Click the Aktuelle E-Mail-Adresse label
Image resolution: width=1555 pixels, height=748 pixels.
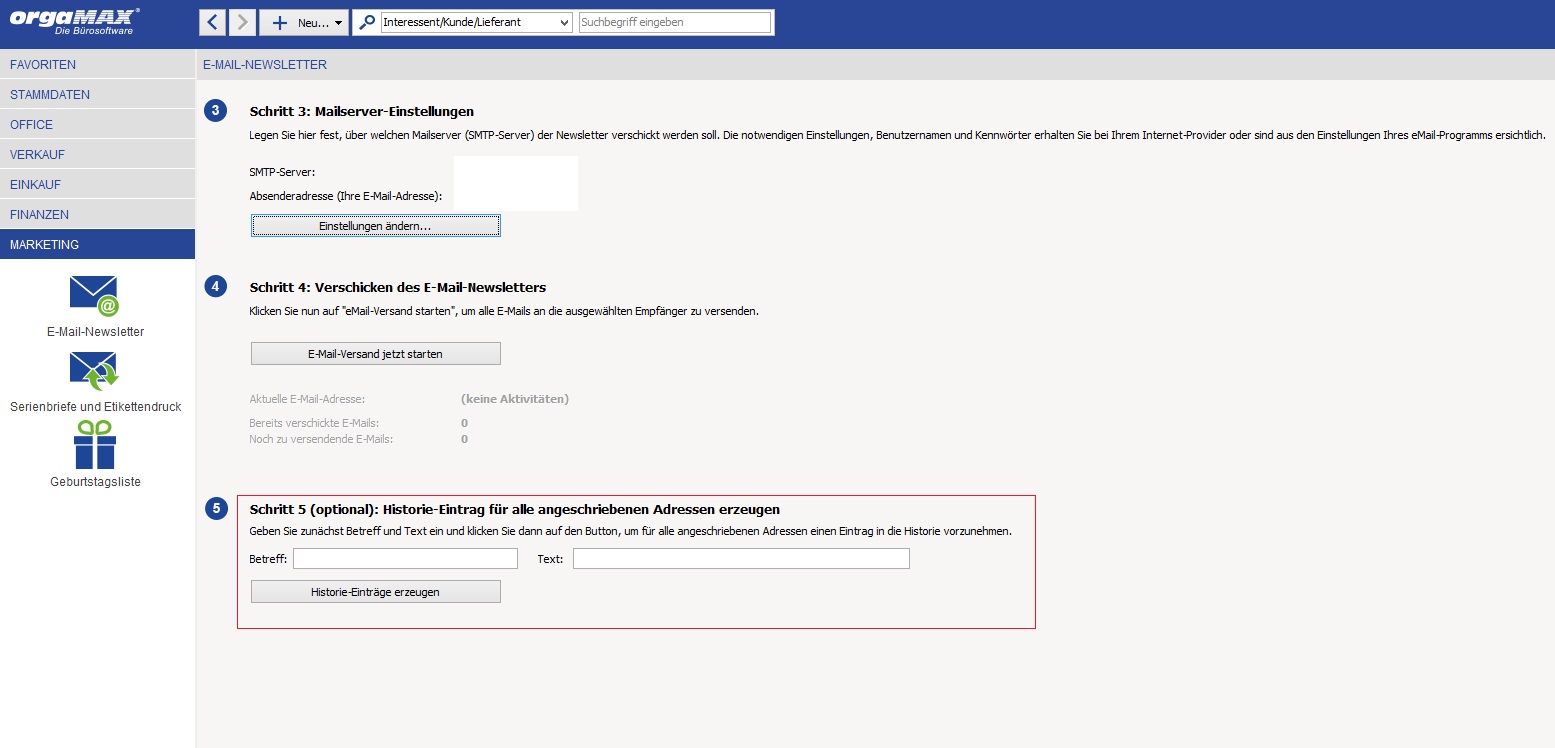tap(308, 400)
